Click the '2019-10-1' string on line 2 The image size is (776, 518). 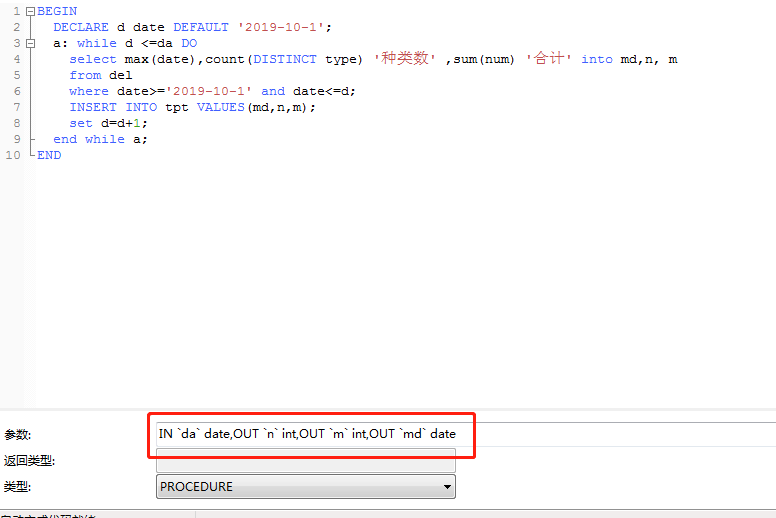(281, 27)
